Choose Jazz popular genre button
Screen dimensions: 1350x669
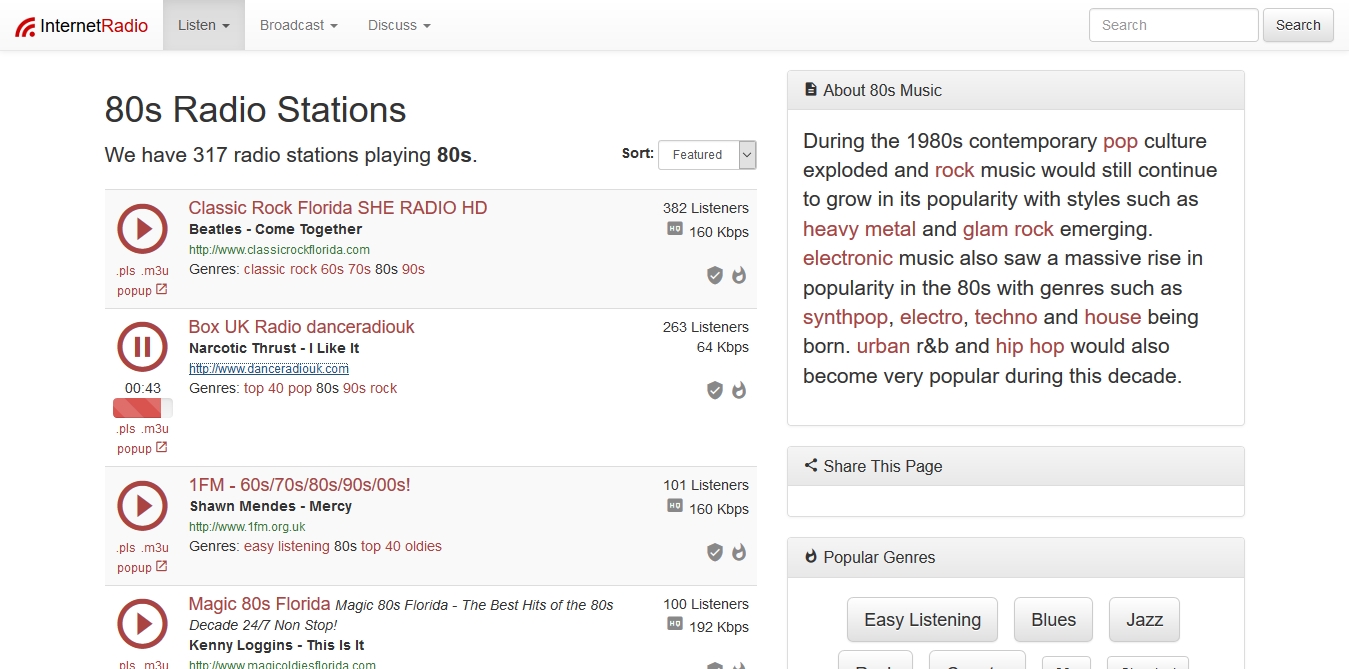[1144, 620]
